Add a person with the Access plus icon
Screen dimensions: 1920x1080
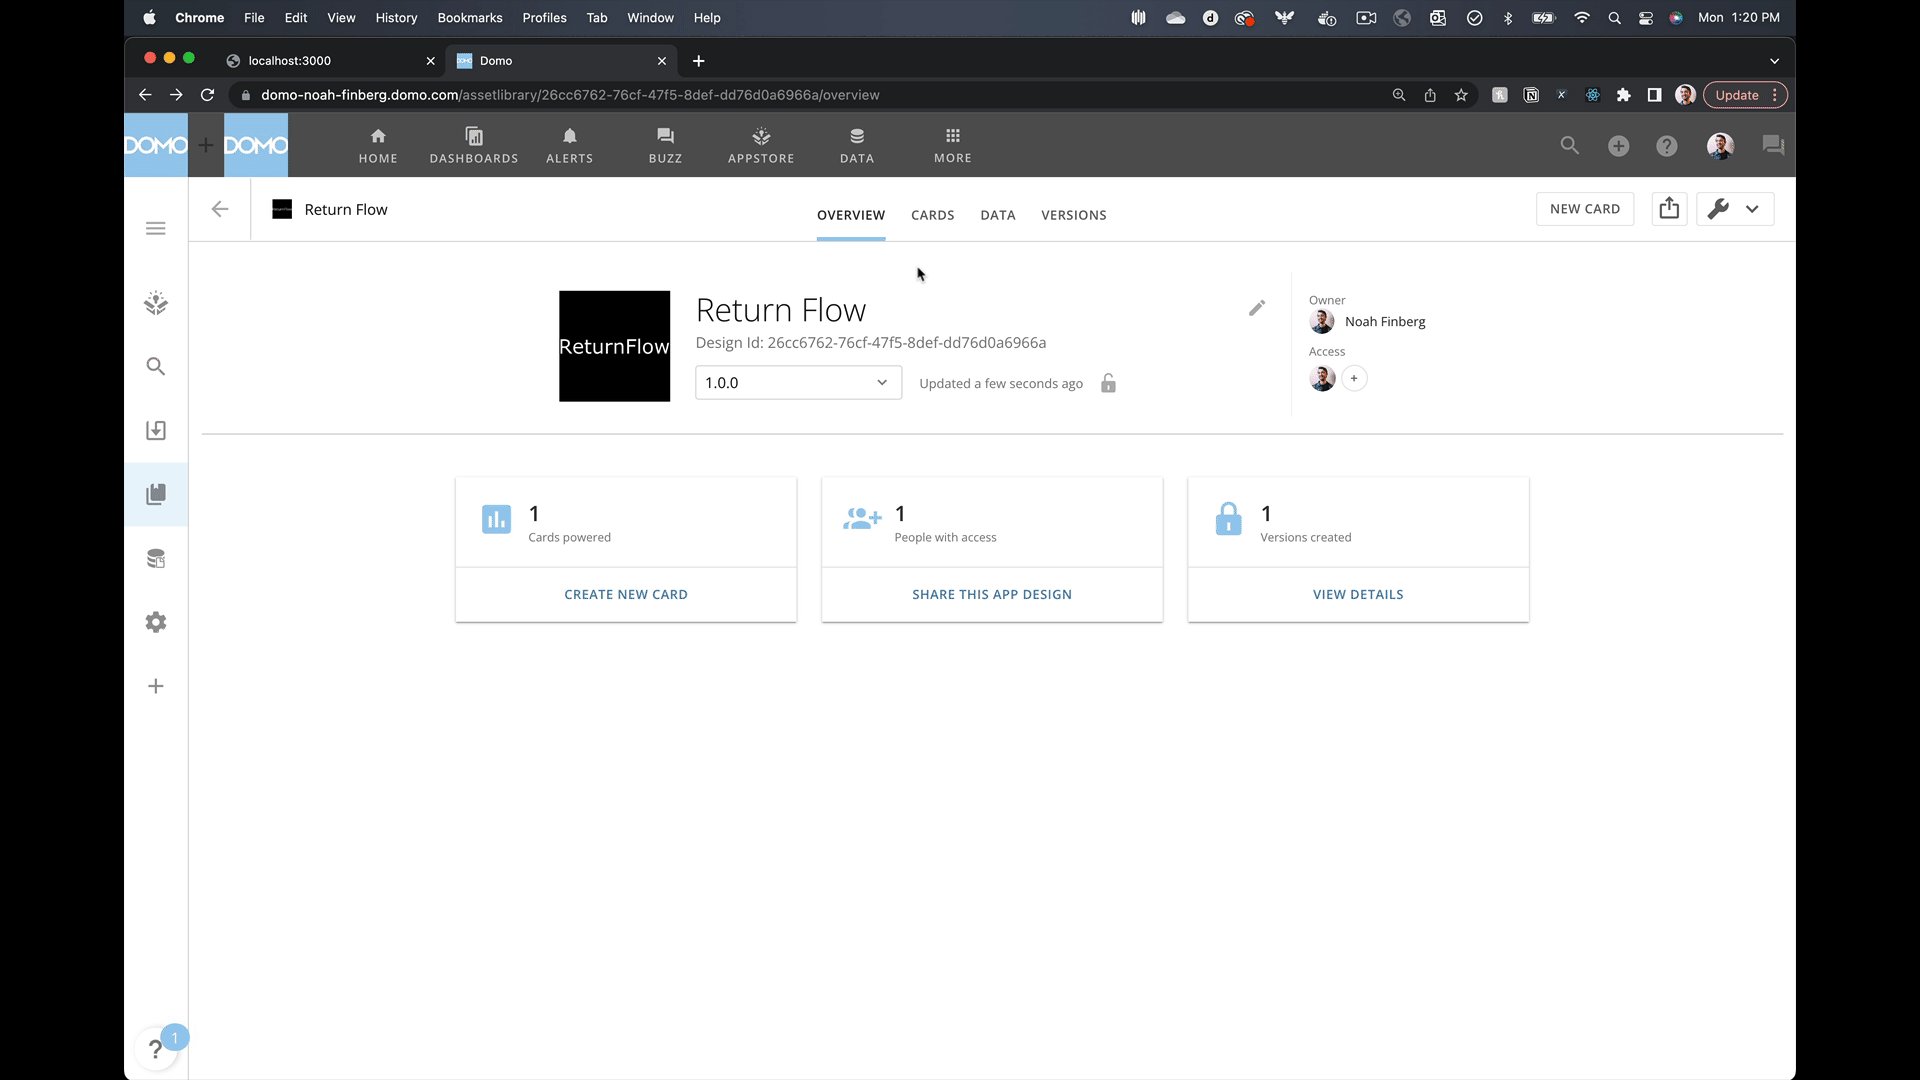click(1354, 379)
